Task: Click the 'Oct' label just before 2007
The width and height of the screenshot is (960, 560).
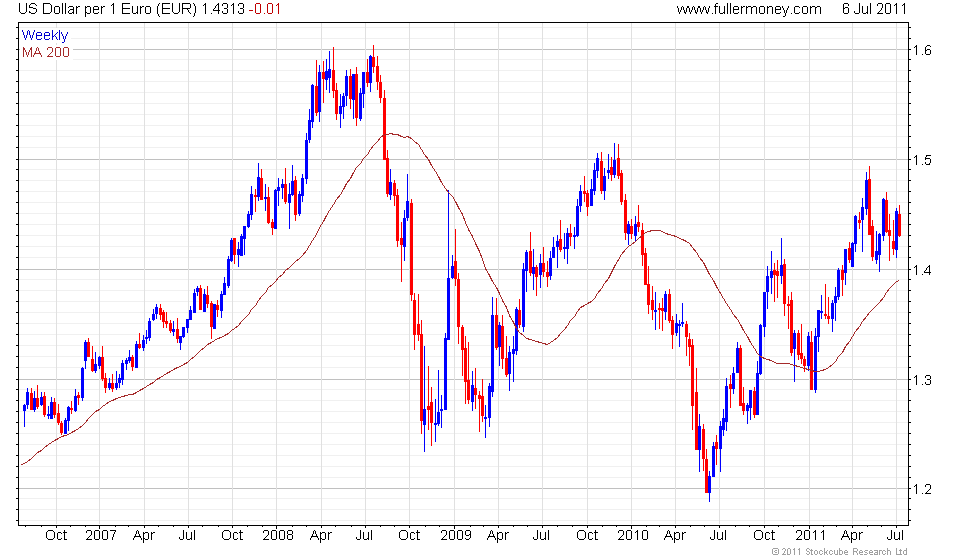Action: 56,536
